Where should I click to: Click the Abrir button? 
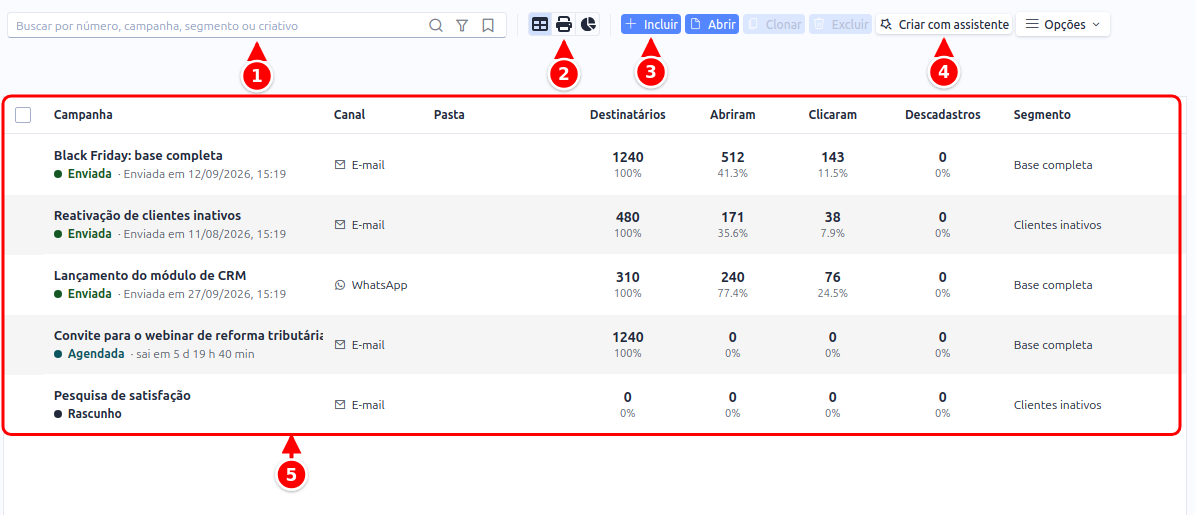(712, 24)
